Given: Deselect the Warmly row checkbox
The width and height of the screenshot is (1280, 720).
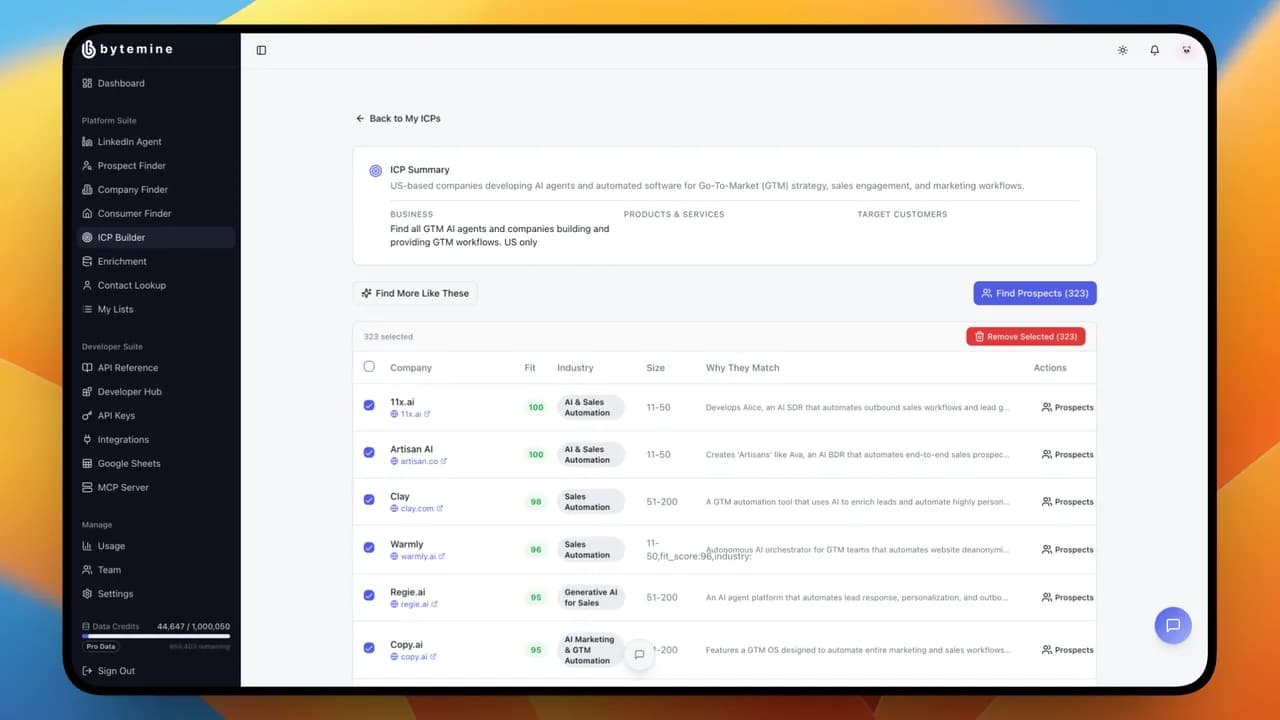Looking at the screenshot, I should click(x=369, y=548).
